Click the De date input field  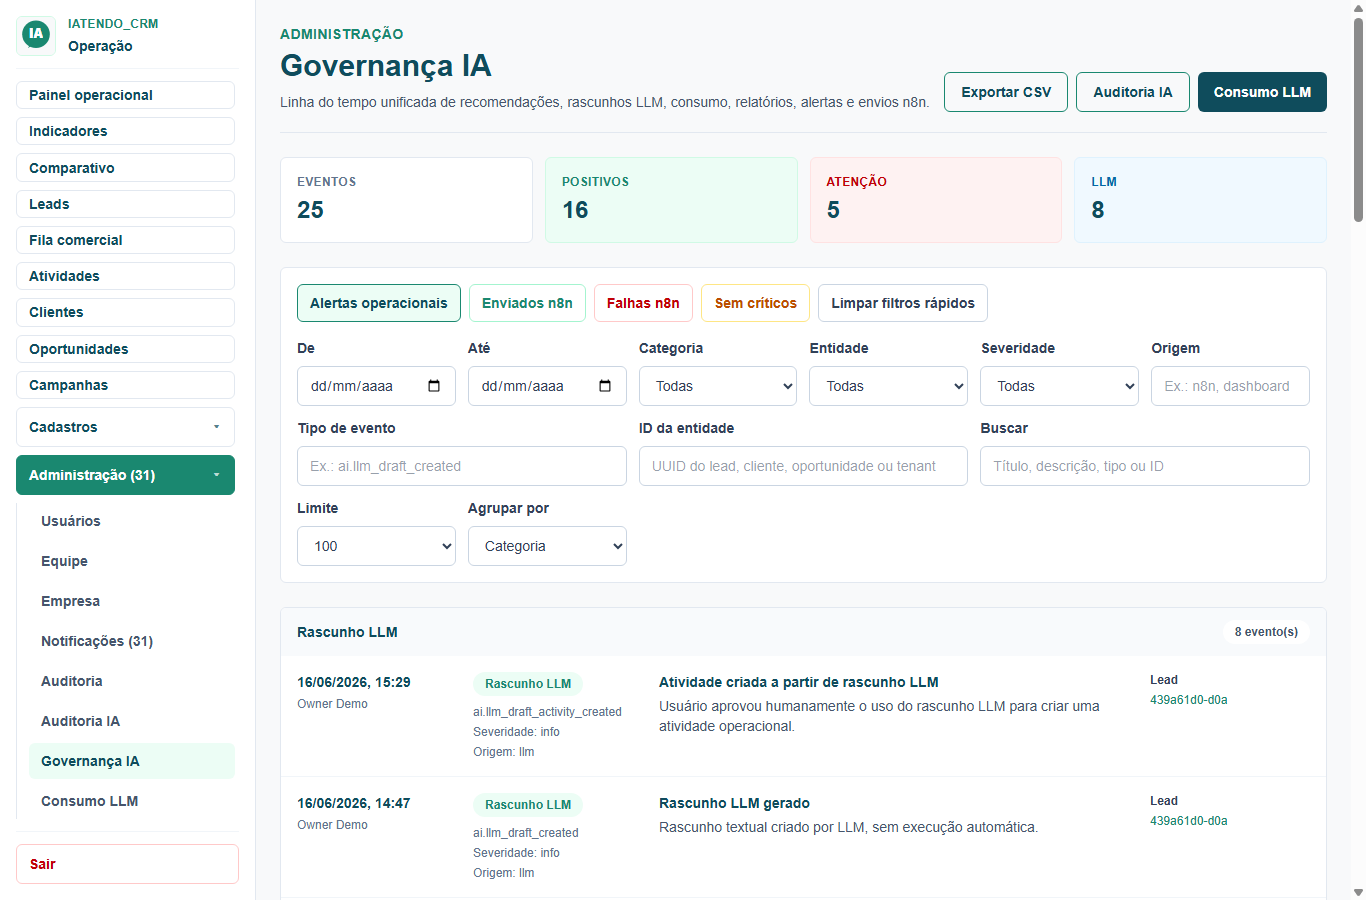coord(376,386)
